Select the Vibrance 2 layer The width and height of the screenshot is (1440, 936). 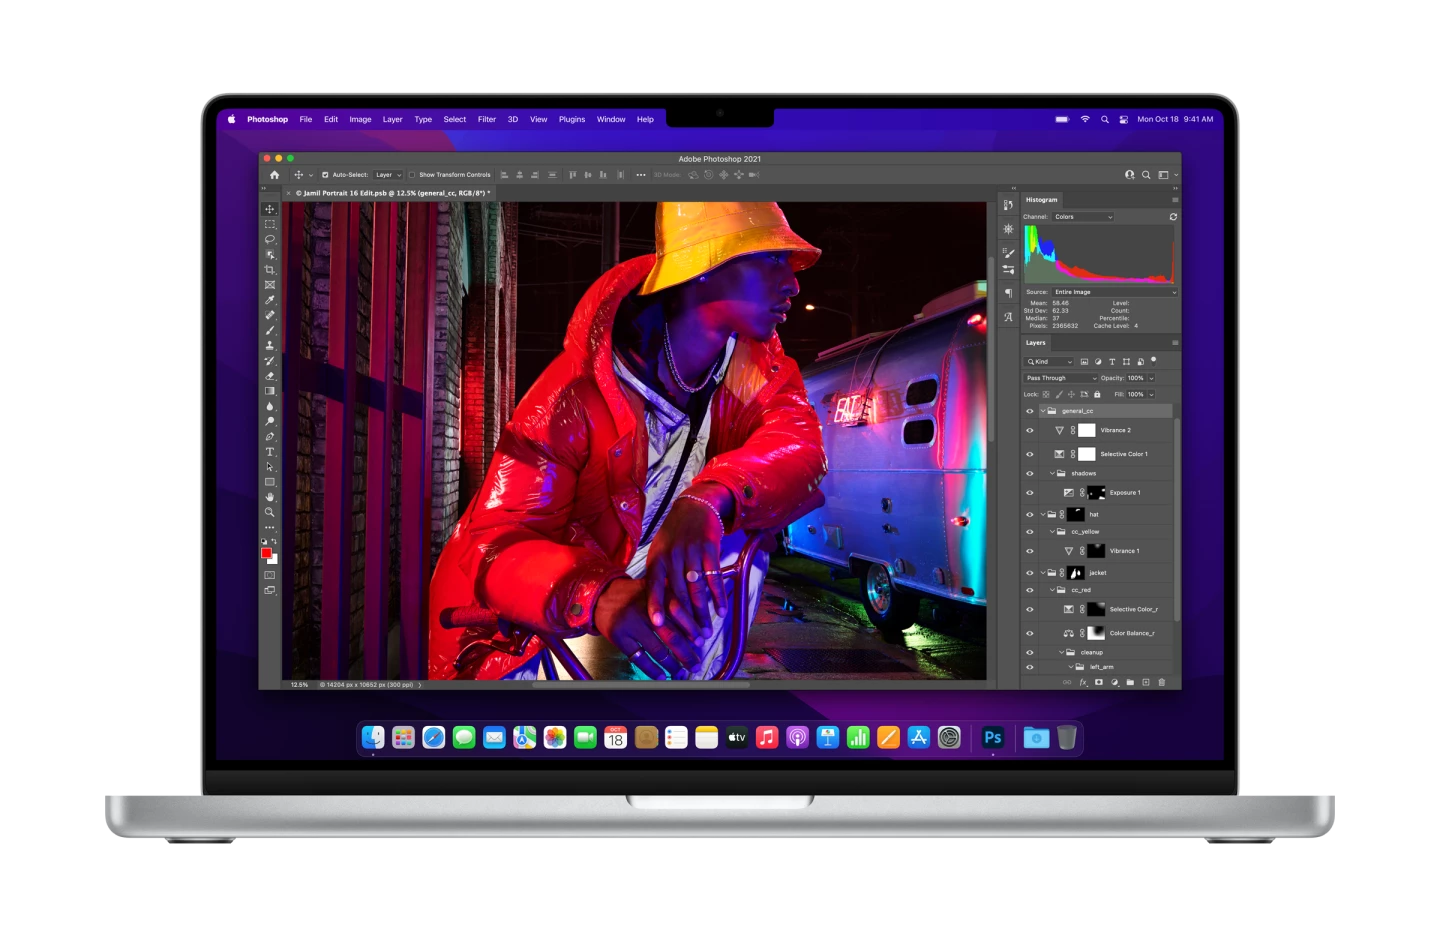pyautogui.click(x=1115, y=430)
